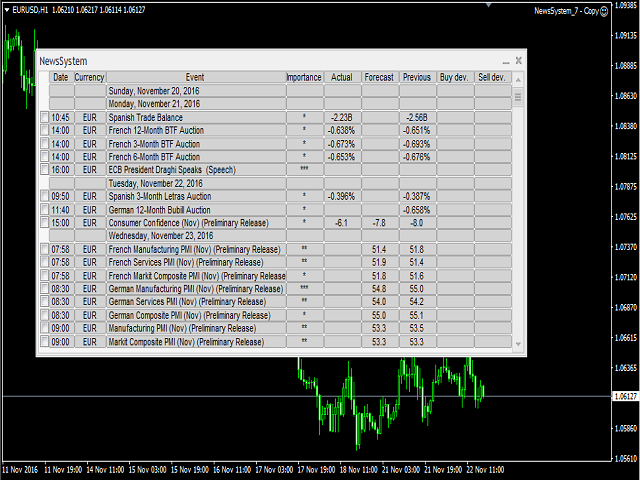Click the Event column header

[x=196, y=77]
